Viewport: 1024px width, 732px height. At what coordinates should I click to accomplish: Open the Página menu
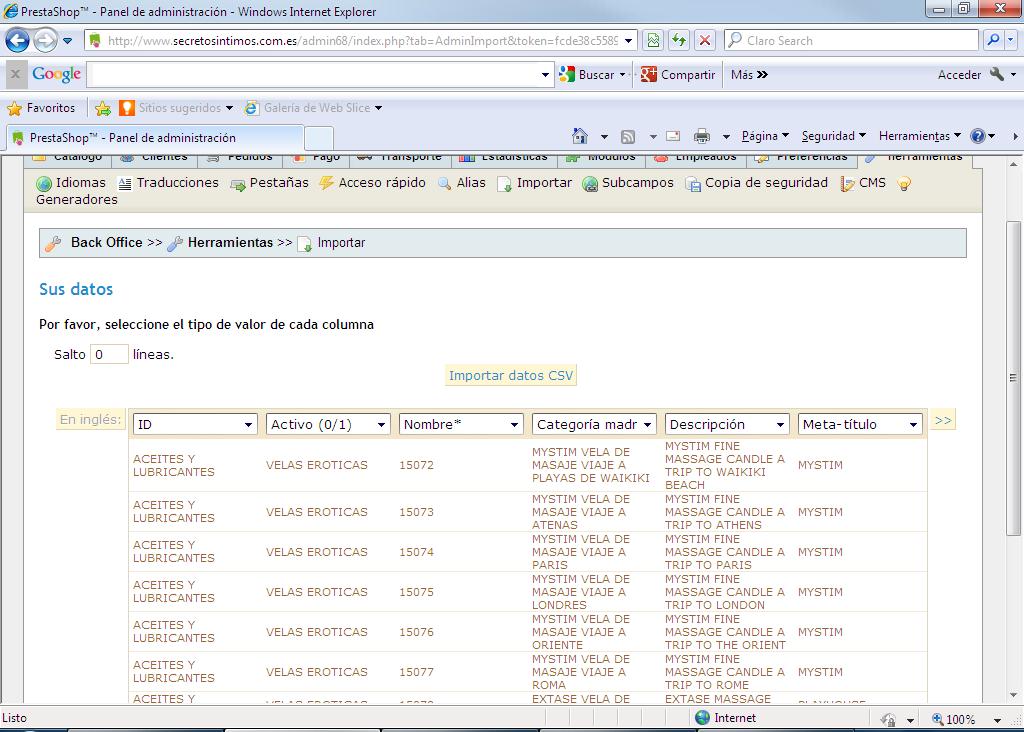click(765, 136)
